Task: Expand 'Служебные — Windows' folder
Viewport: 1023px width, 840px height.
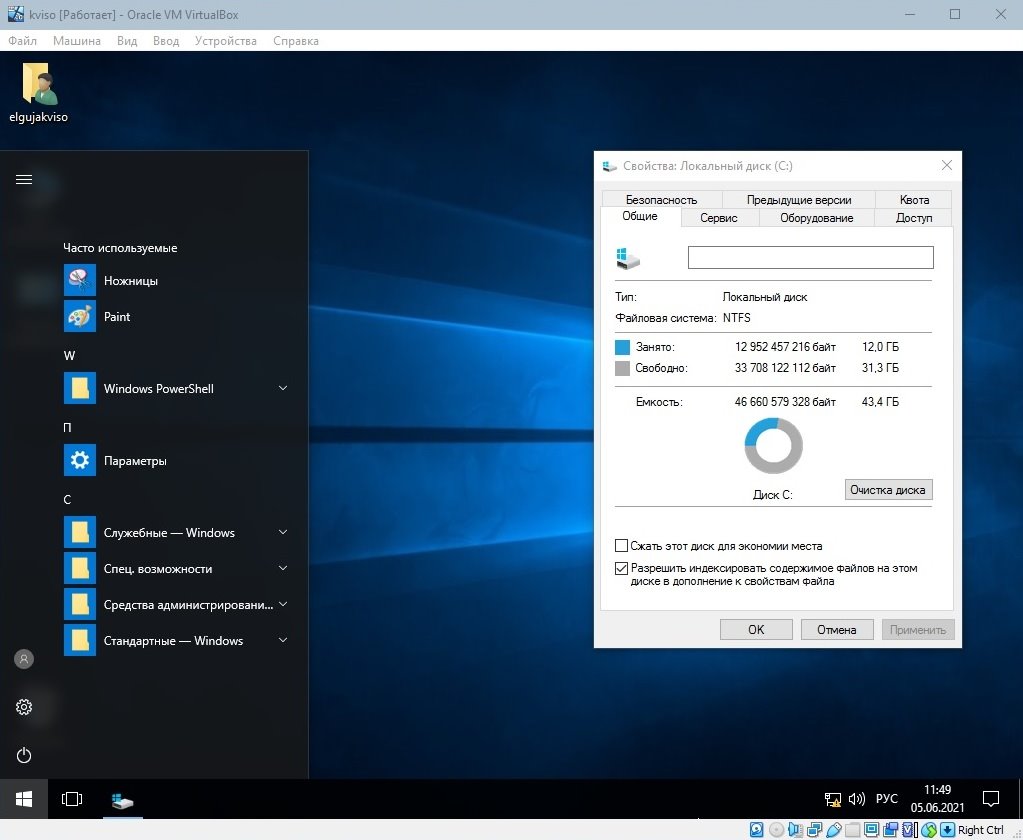Action: [x=283, y=532]
